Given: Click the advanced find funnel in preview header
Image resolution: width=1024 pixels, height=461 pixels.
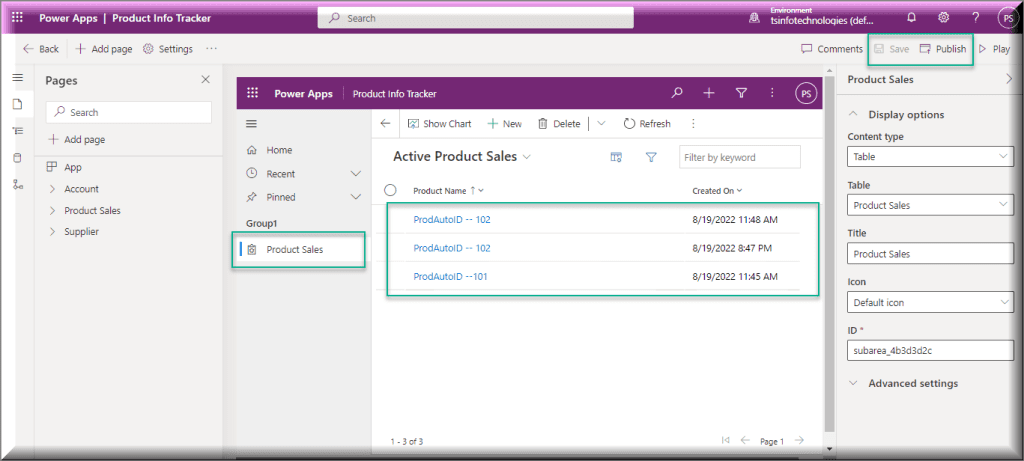Looking at the screenshot, I should (x=741, y=93).
